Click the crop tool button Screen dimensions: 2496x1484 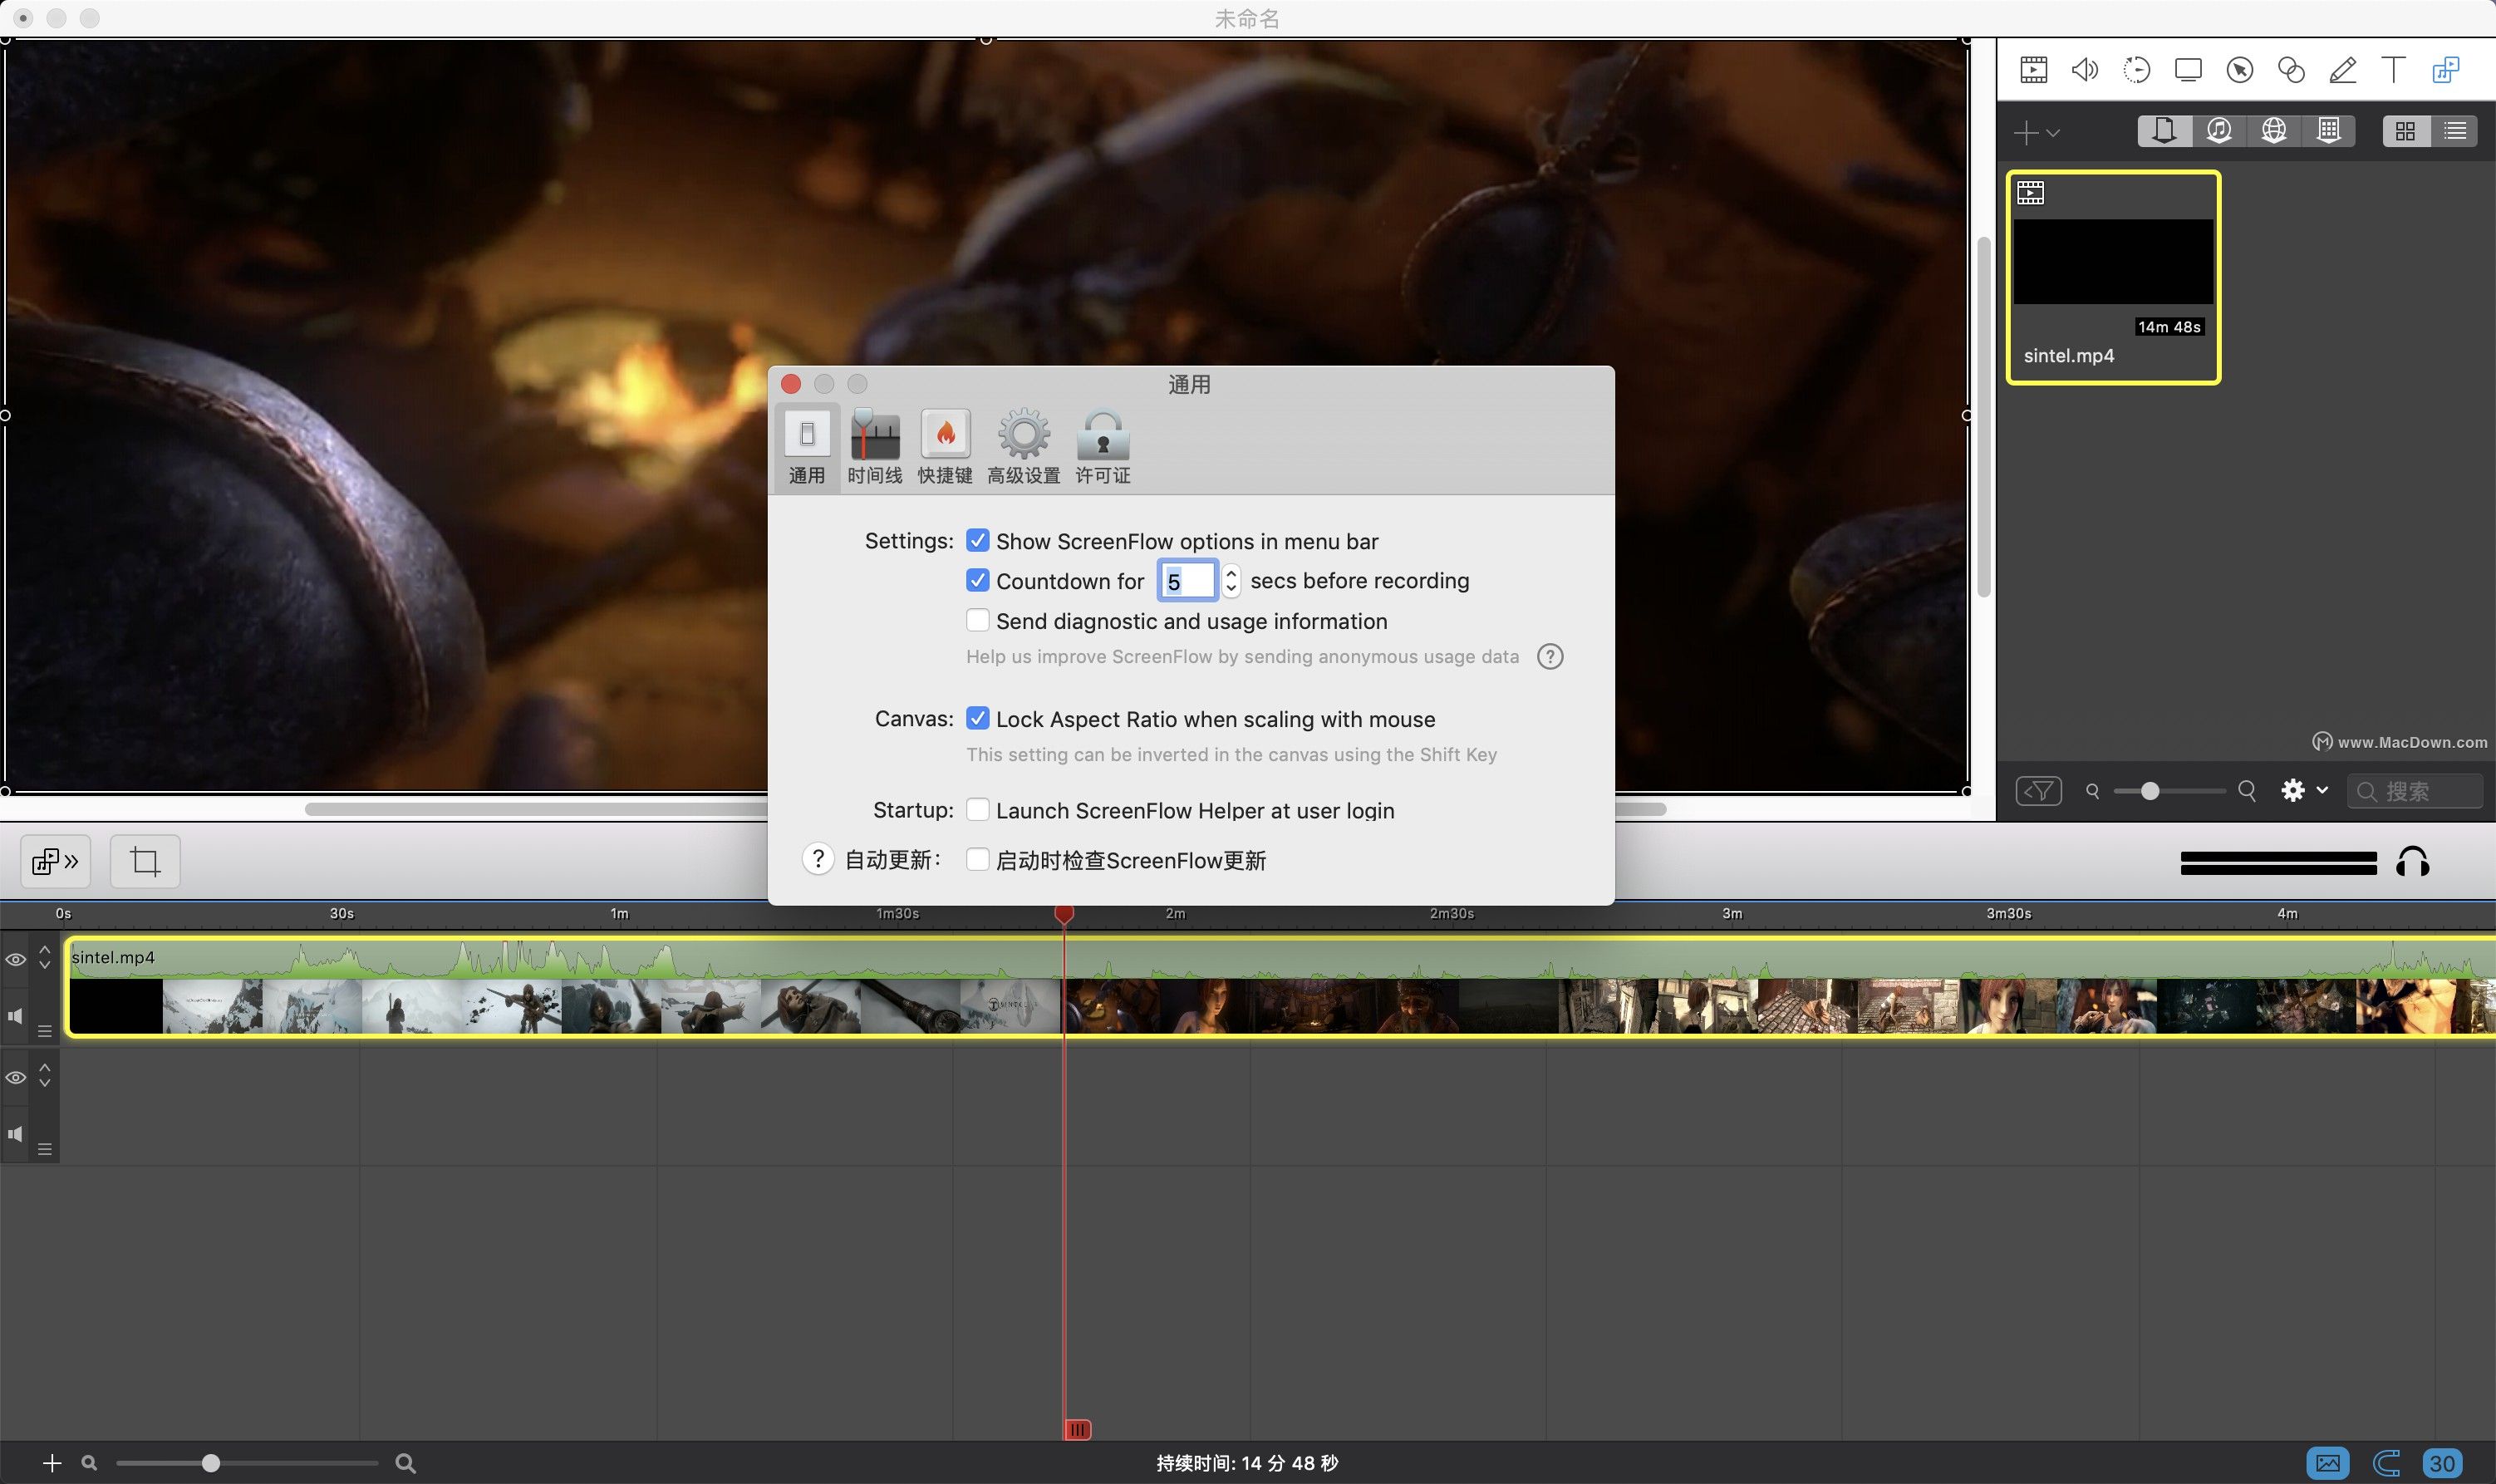click(145, 862)
